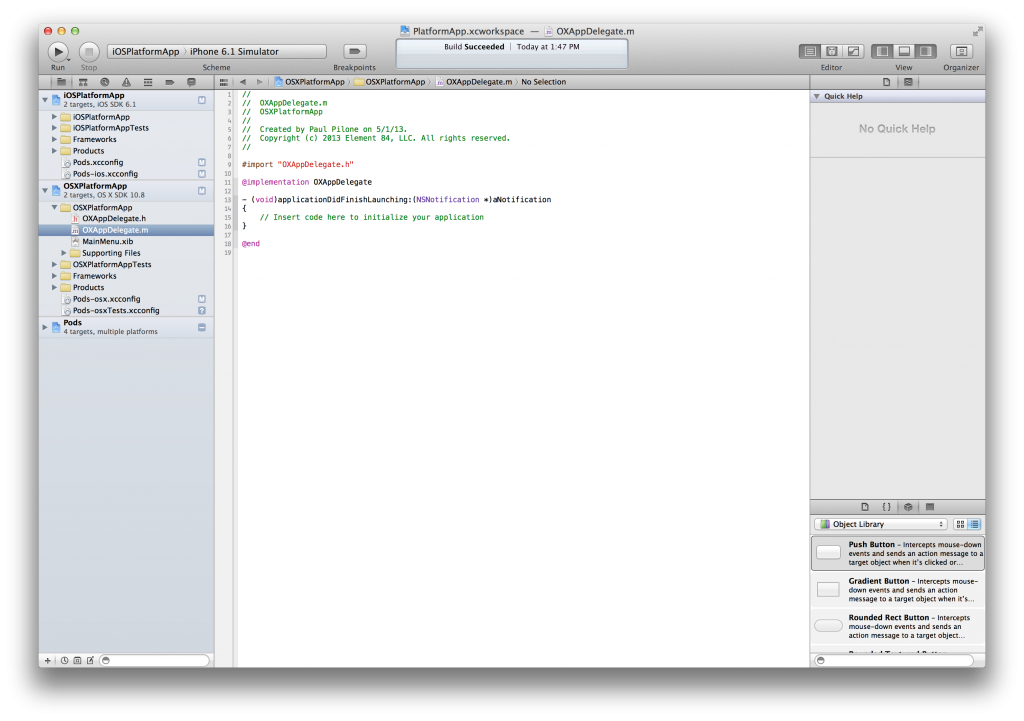Select Rounded Rect Button in Object Library
The image size is (1024, 721).
pyautogui.click(x=897, y=626)
